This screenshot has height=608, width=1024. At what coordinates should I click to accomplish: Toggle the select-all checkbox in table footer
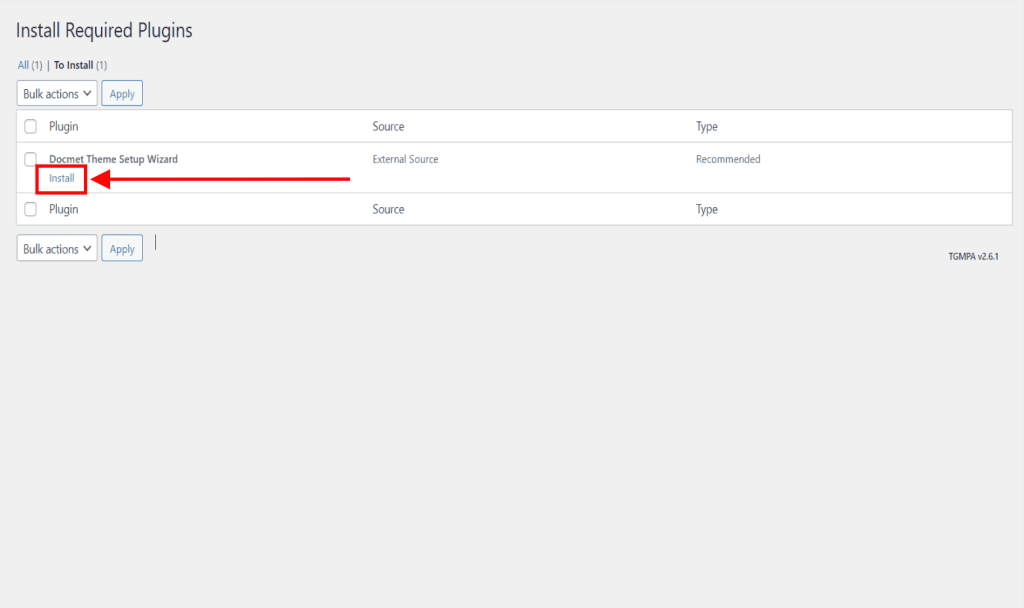[x=30, y=210]
